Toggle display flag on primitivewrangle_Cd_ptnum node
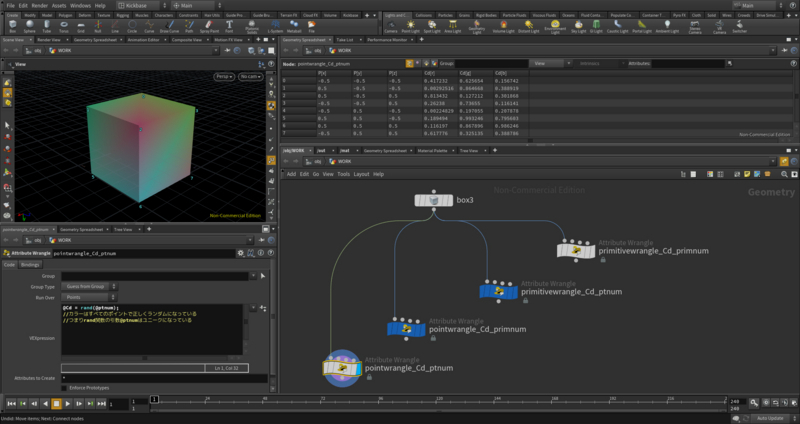800x424 pixels. click(514, 291)
